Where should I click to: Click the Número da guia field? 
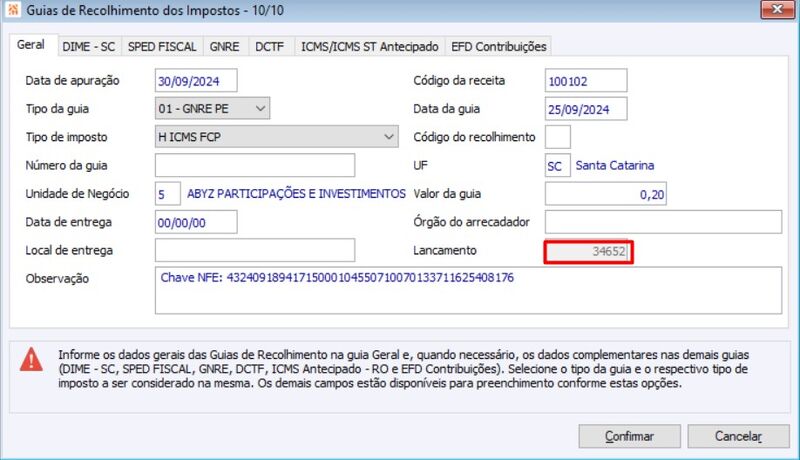point(255,165)
